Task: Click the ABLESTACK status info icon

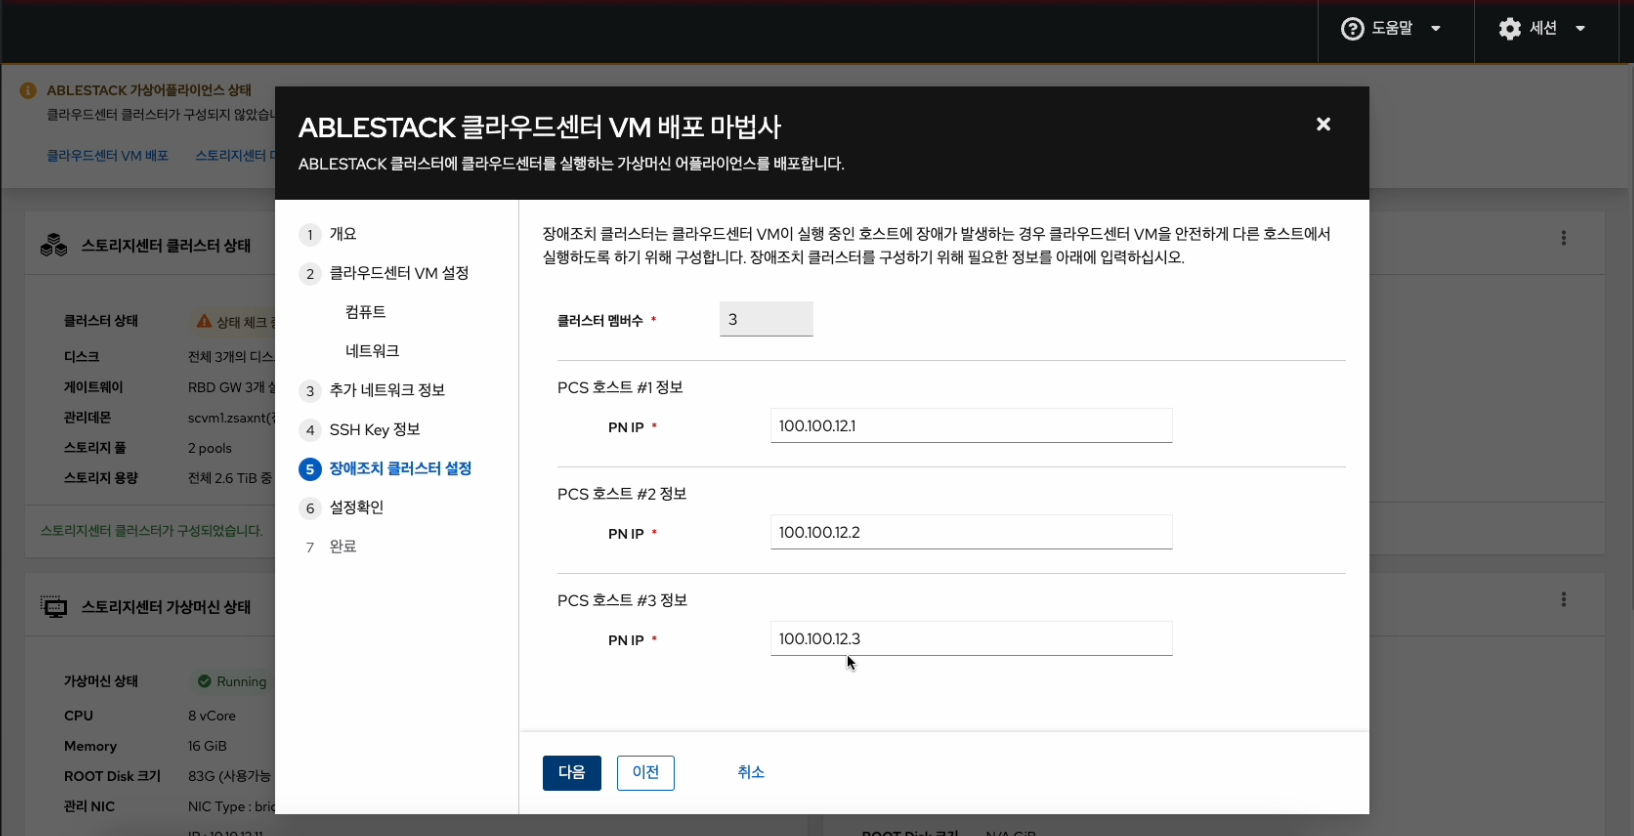Action: 28,90
